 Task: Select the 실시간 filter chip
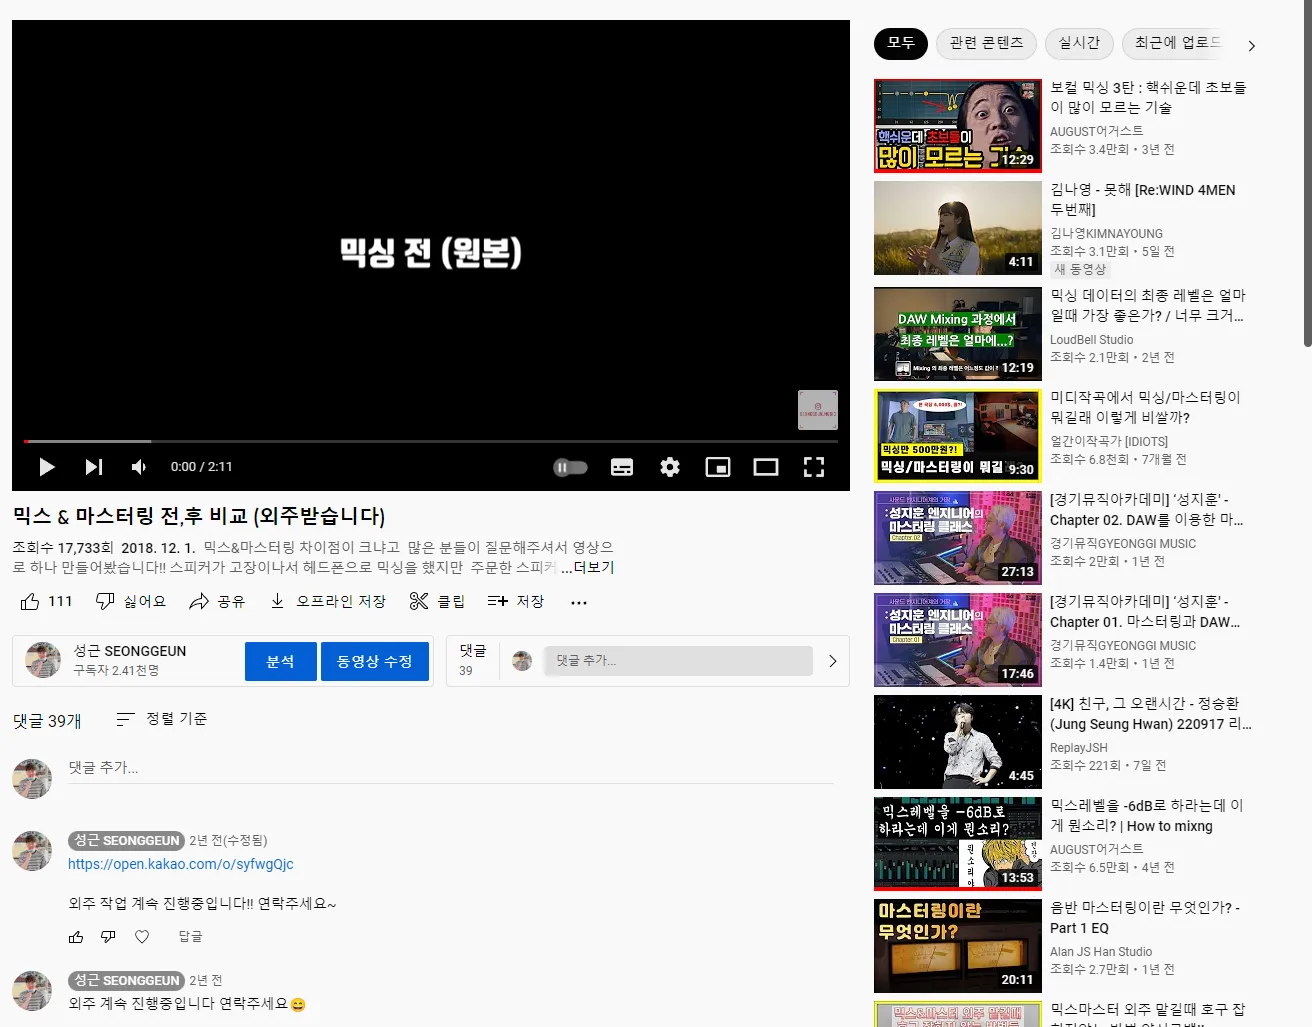[x=1079, y=44]
